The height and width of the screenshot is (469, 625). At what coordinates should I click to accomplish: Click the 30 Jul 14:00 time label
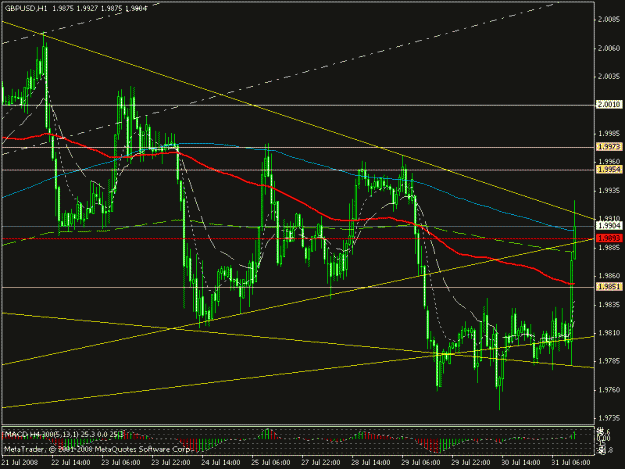pyautogui.click(x=521, y=463)
